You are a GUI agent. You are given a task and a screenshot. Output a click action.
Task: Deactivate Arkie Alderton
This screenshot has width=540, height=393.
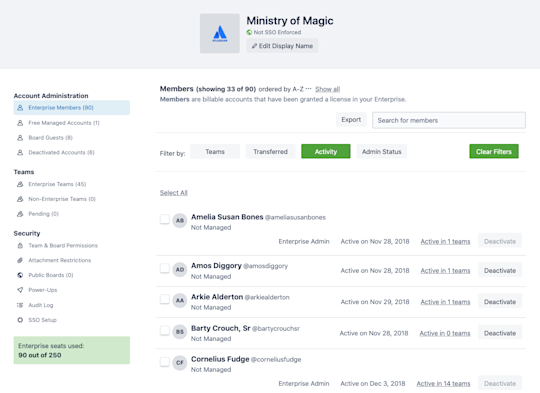(500, 302)
